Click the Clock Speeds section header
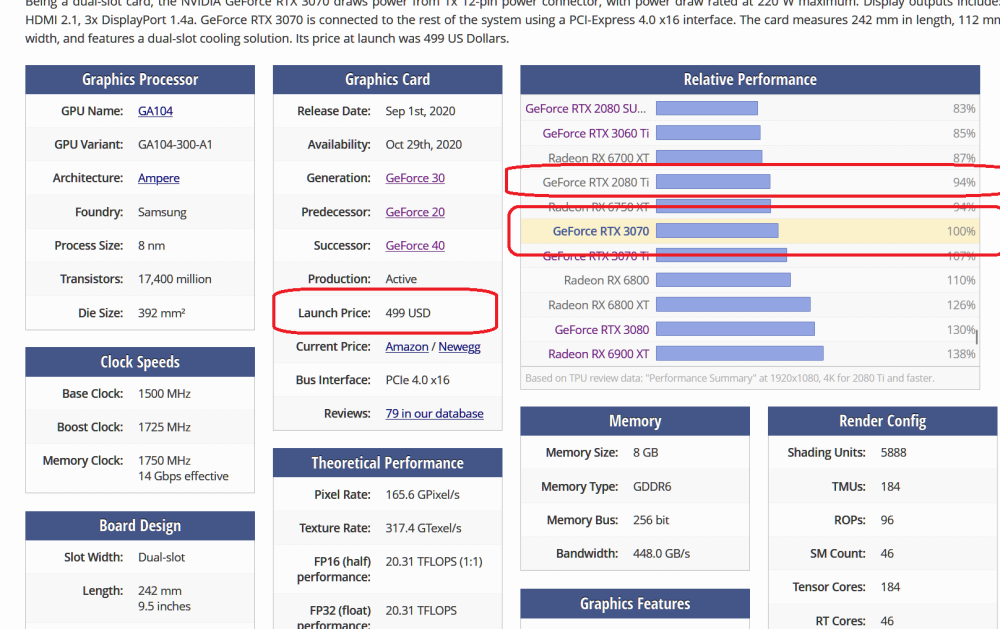Image resolution: width=1000 pixels, height=629 pixels. 140,362
